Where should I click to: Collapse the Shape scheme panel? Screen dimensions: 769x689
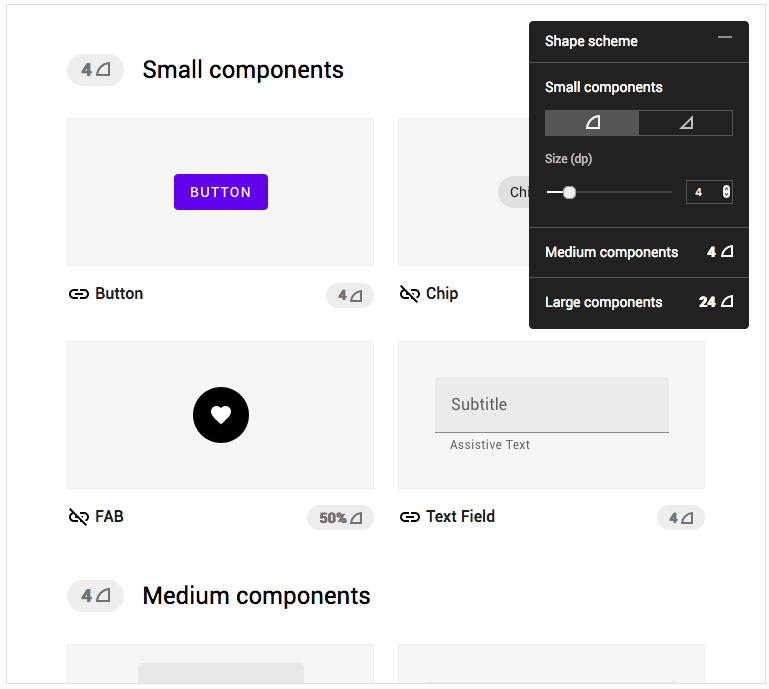tap(725, 38)
